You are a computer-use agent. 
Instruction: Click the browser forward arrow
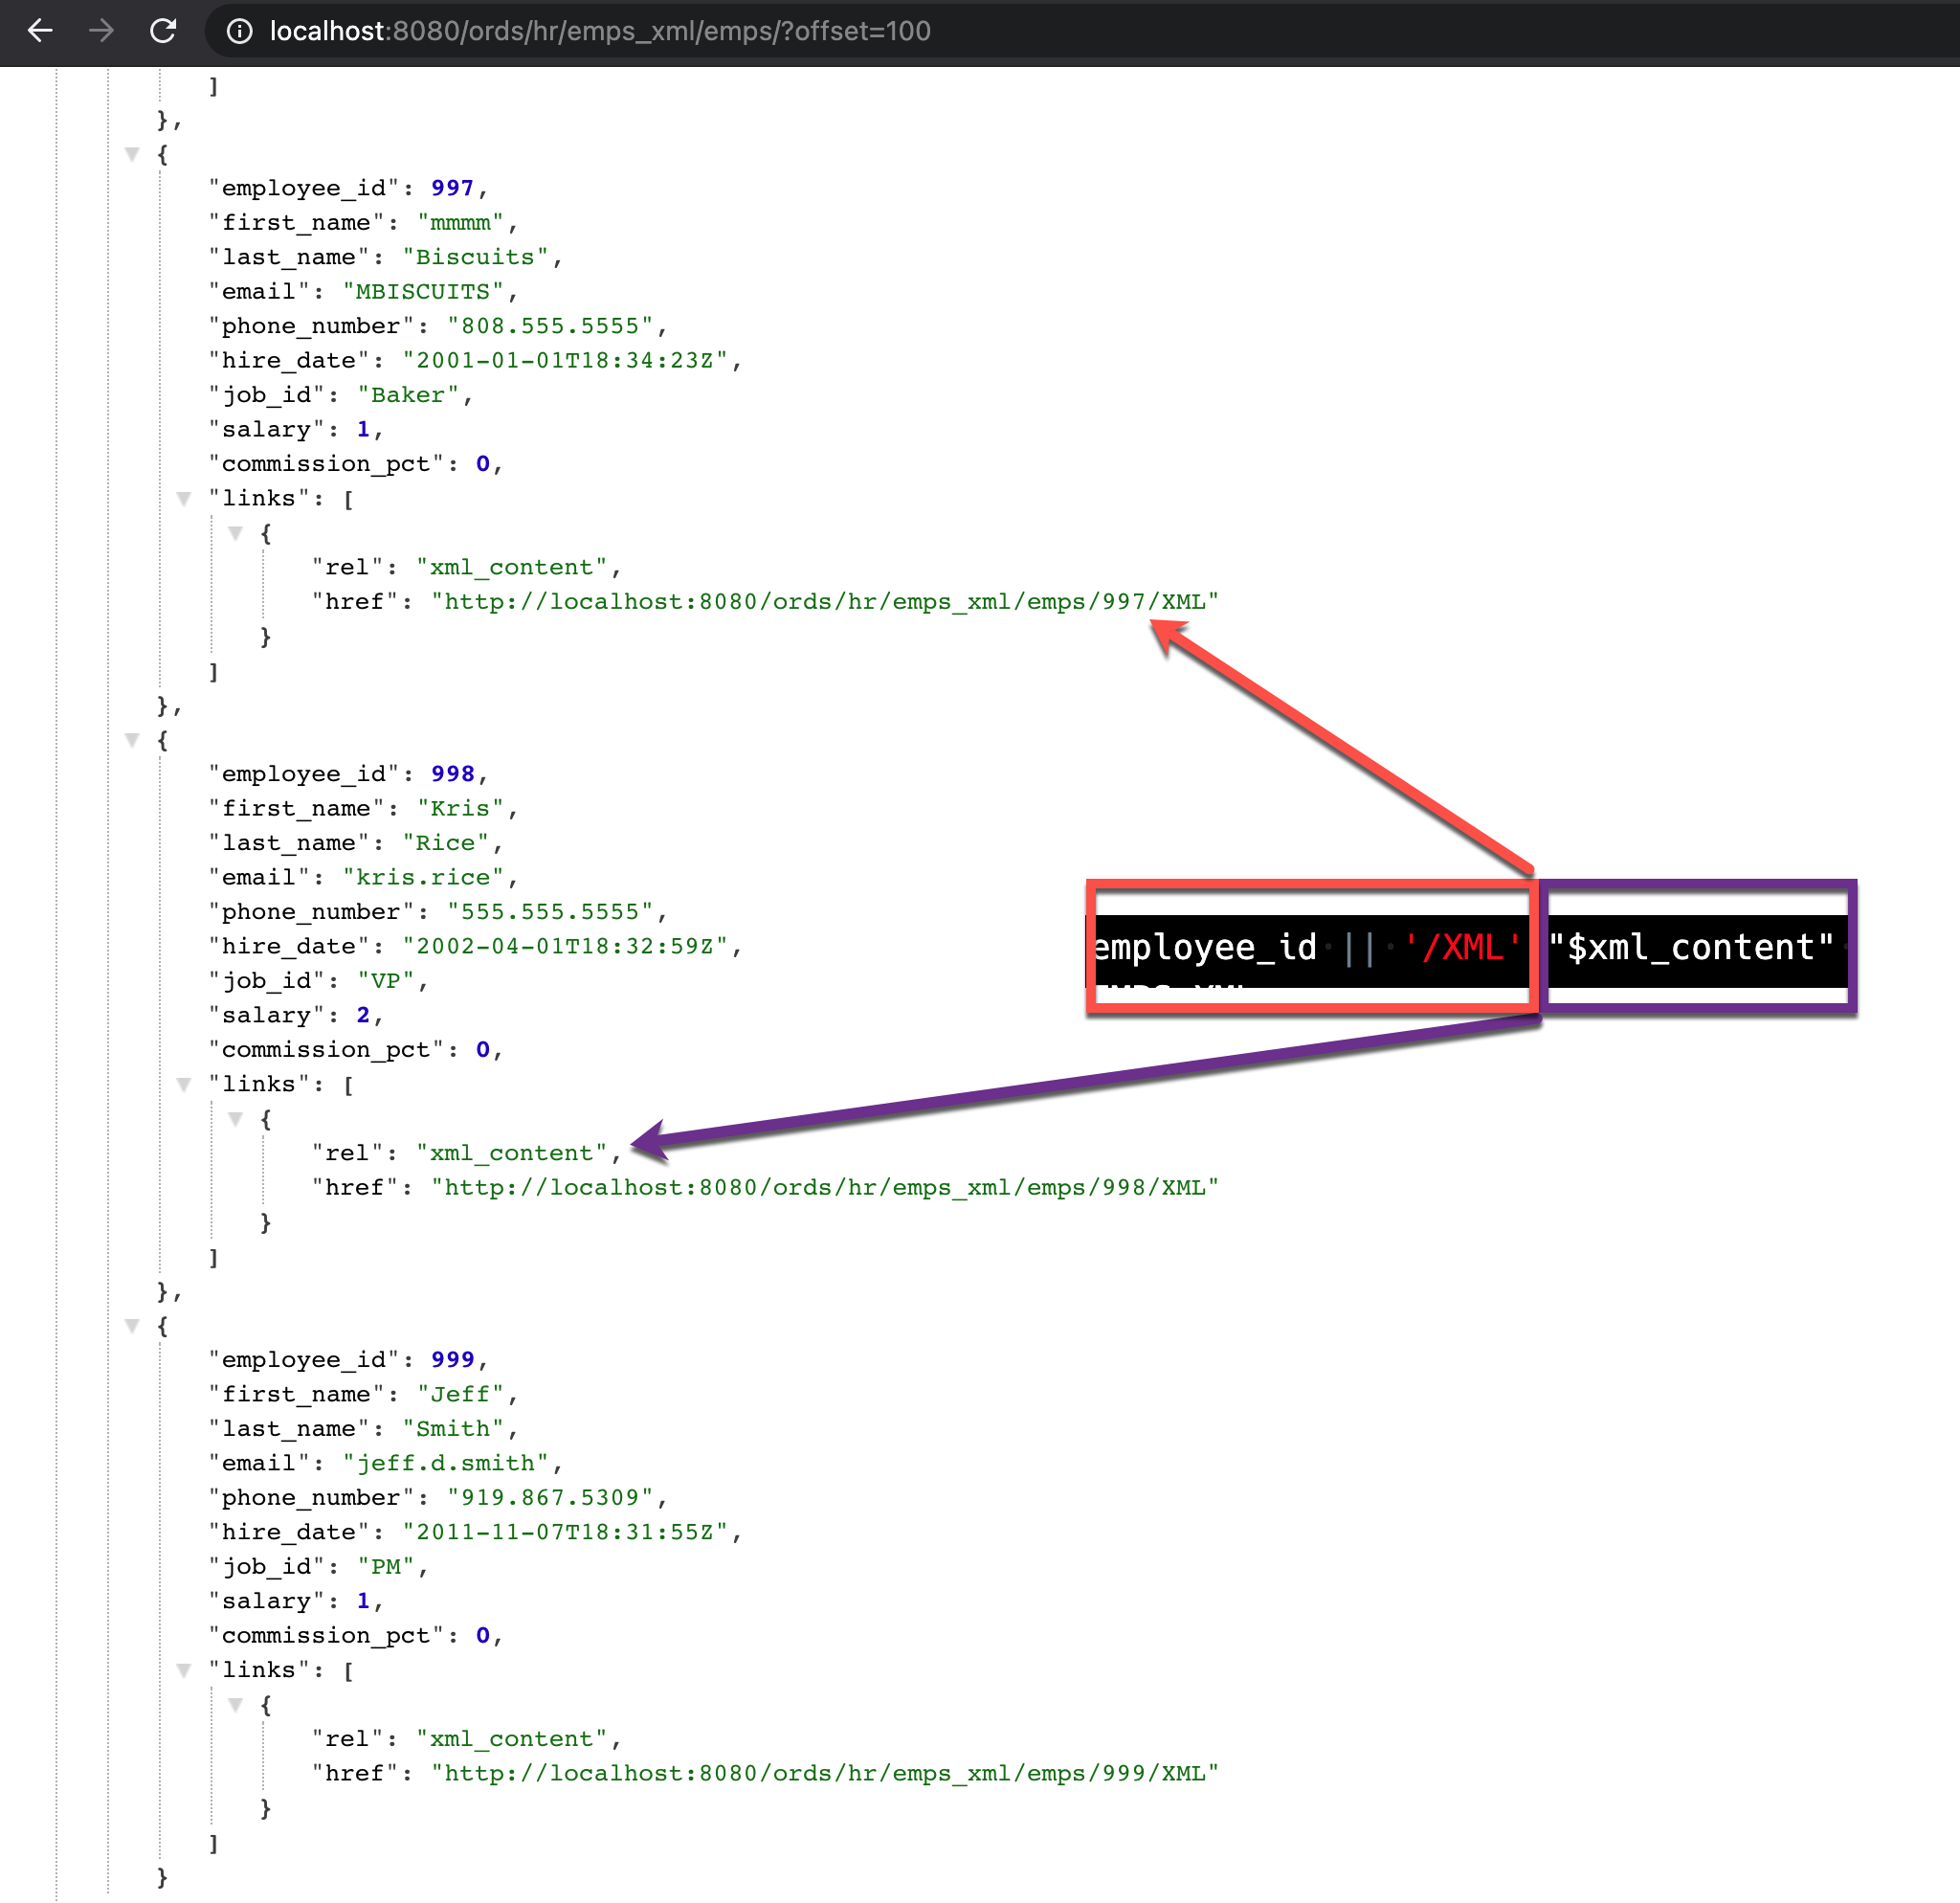(x=101, y=31)
